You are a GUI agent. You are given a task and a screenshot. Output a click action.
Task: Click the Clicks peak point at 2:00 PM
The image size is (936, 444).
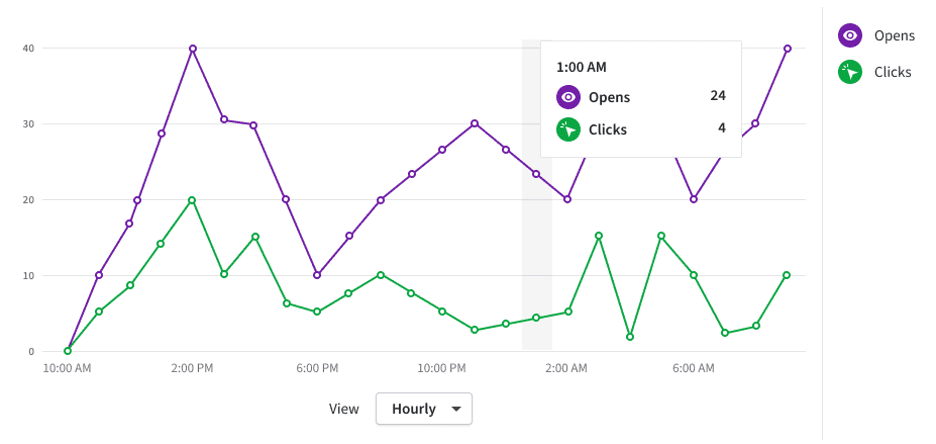(x=192, y=200)
